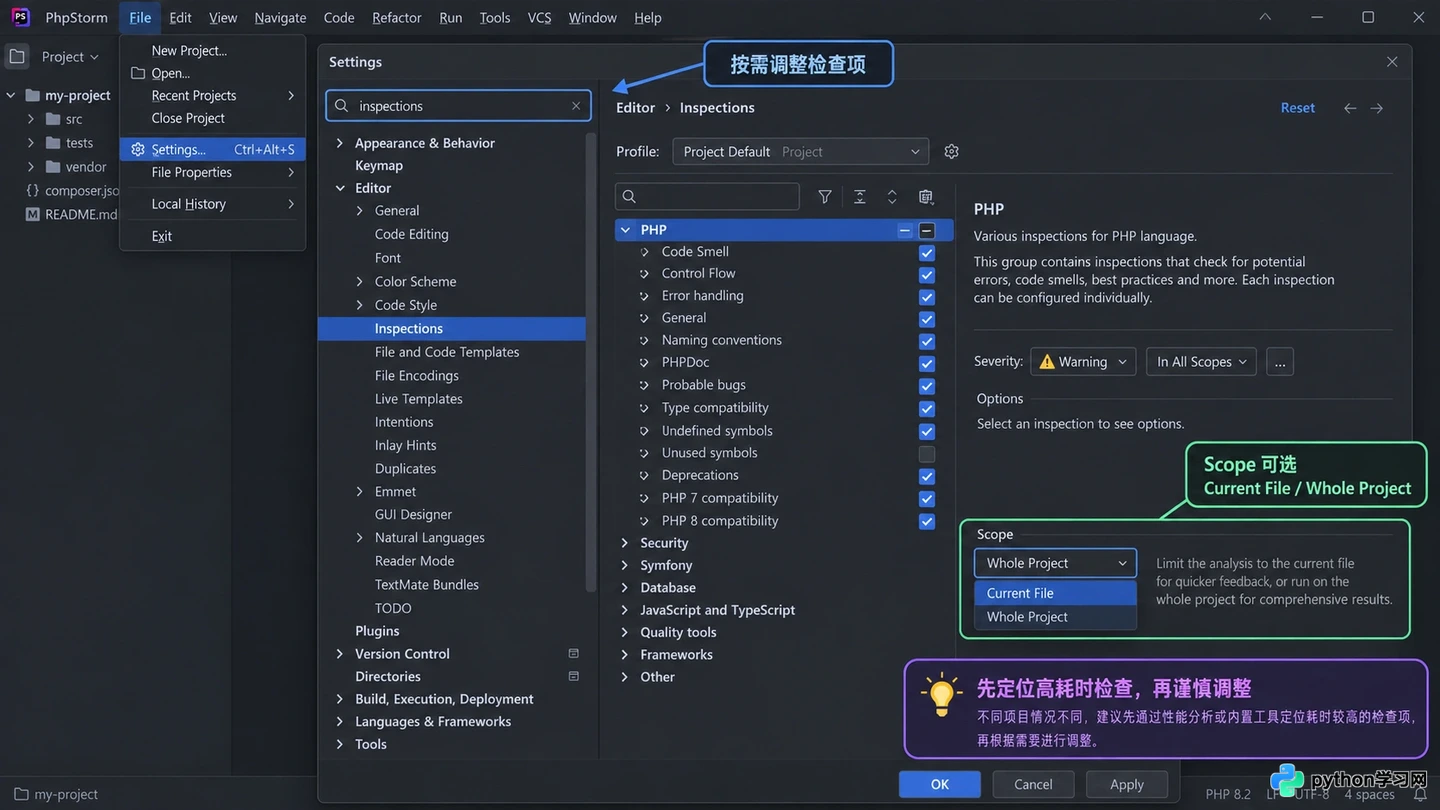
Task: Open the In All Scopes dropdown
Action: click(x=1201, y=362)
